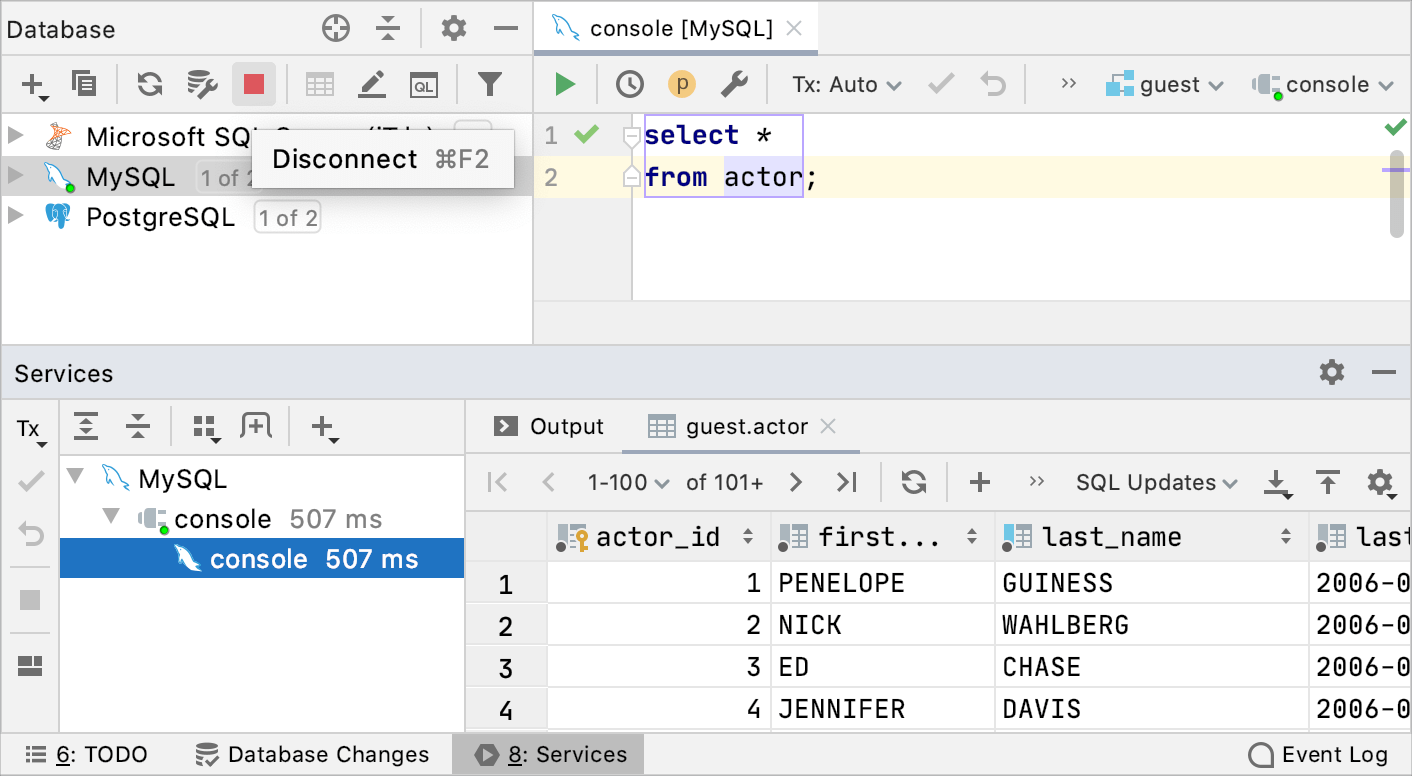1412x776 pixels.
Task: Open the Event Log
Action: click(x=1318, y=754)
